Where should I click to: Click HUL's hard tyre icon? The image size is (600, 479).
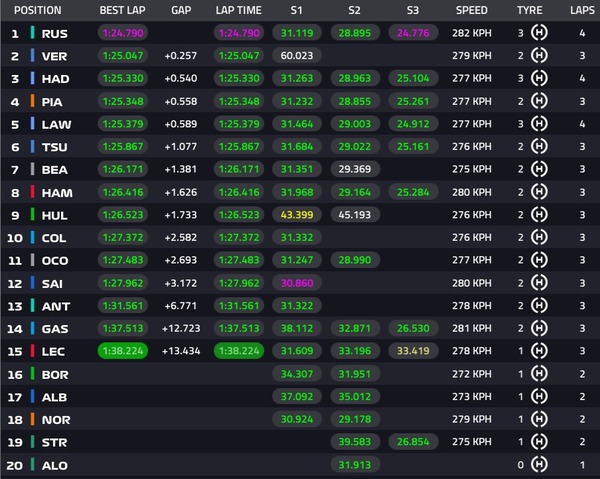[x=539, y=215]
